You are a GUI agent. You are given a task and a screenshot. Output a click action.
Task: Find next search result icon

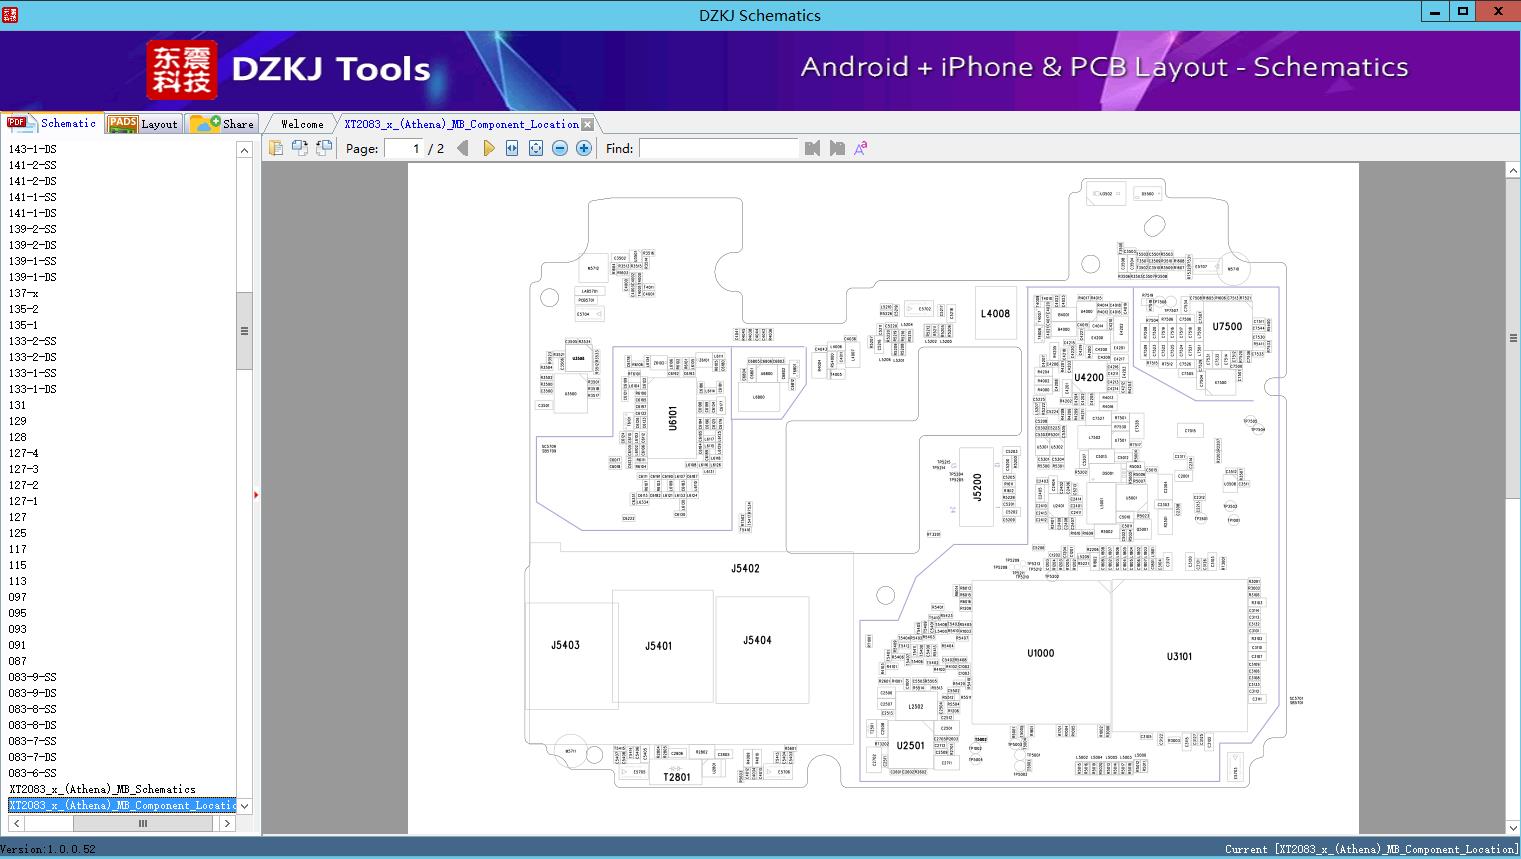coord(837,148)
